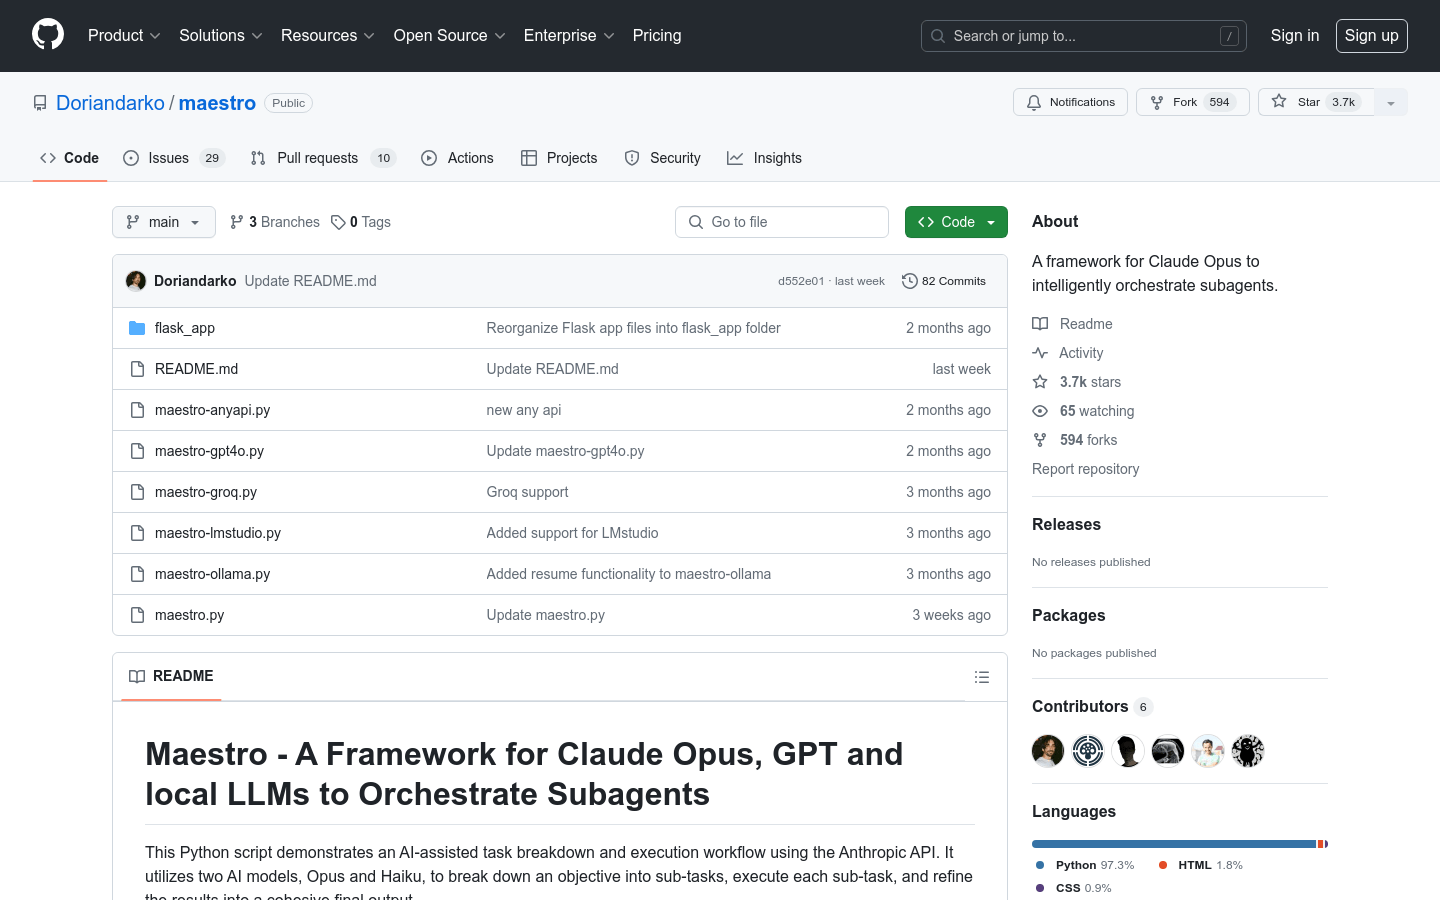Click the maestro-anyapi.py file icon
The width and height of the screenshot is (1440, 900).
pos(137,410)
